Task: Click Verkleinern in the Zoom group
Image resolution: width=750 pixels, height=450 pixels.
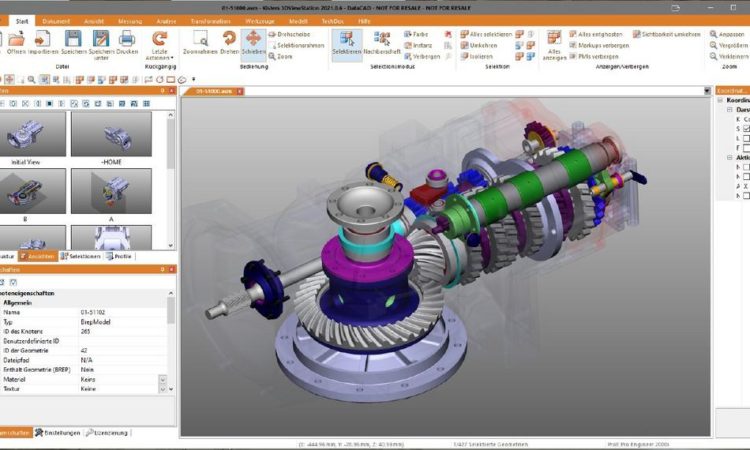Action: (x=728, y=56)
